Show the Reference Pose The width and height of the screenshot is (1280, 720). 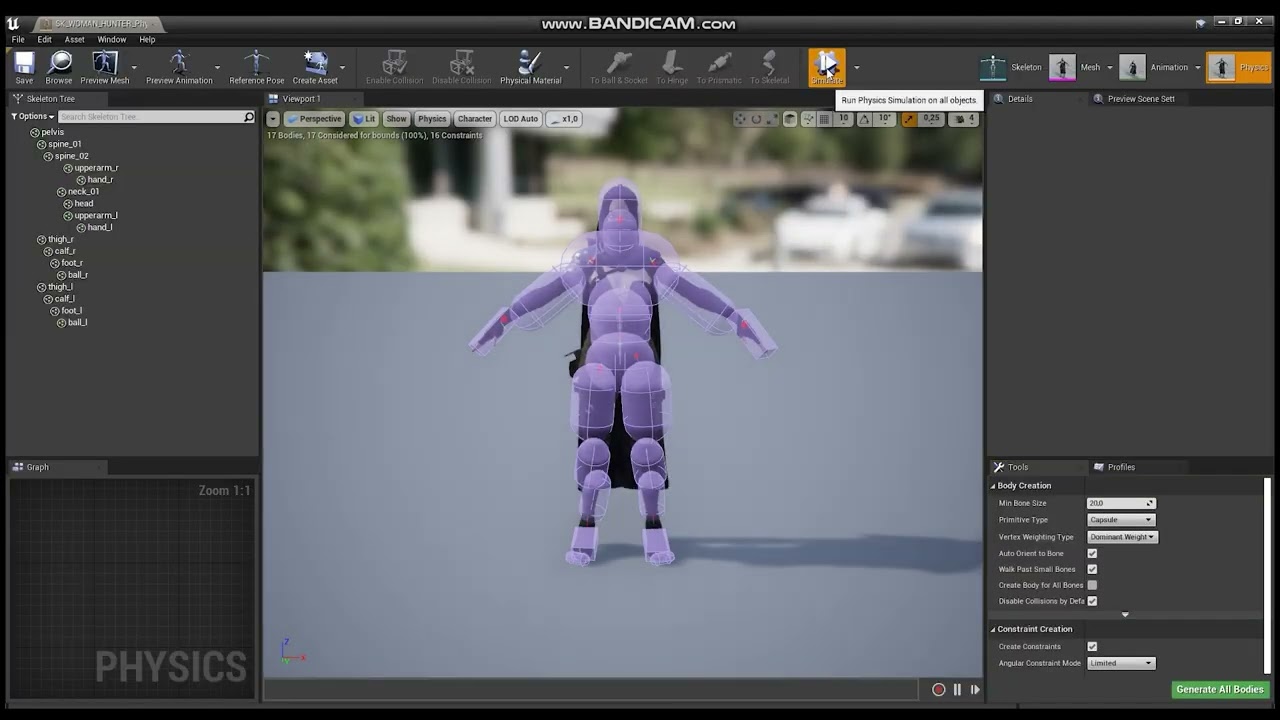tap(257, 68)
